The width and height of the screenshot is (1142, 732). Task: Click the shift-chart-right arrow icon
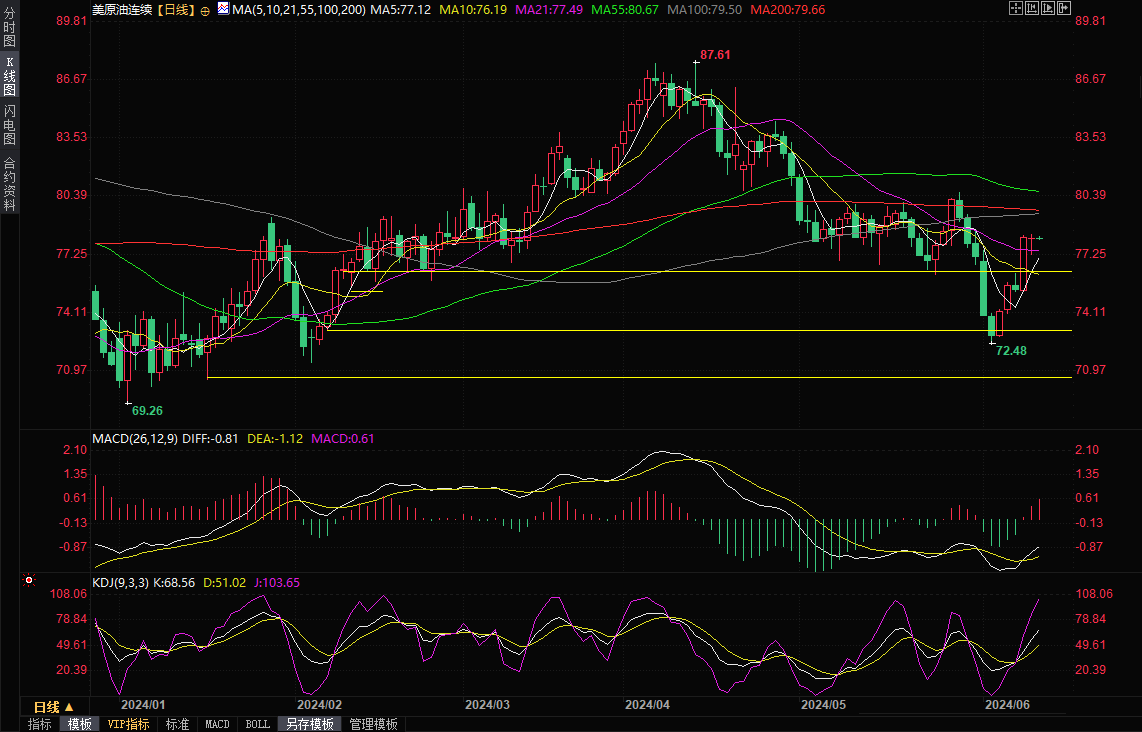click(x=1065, y=9)
